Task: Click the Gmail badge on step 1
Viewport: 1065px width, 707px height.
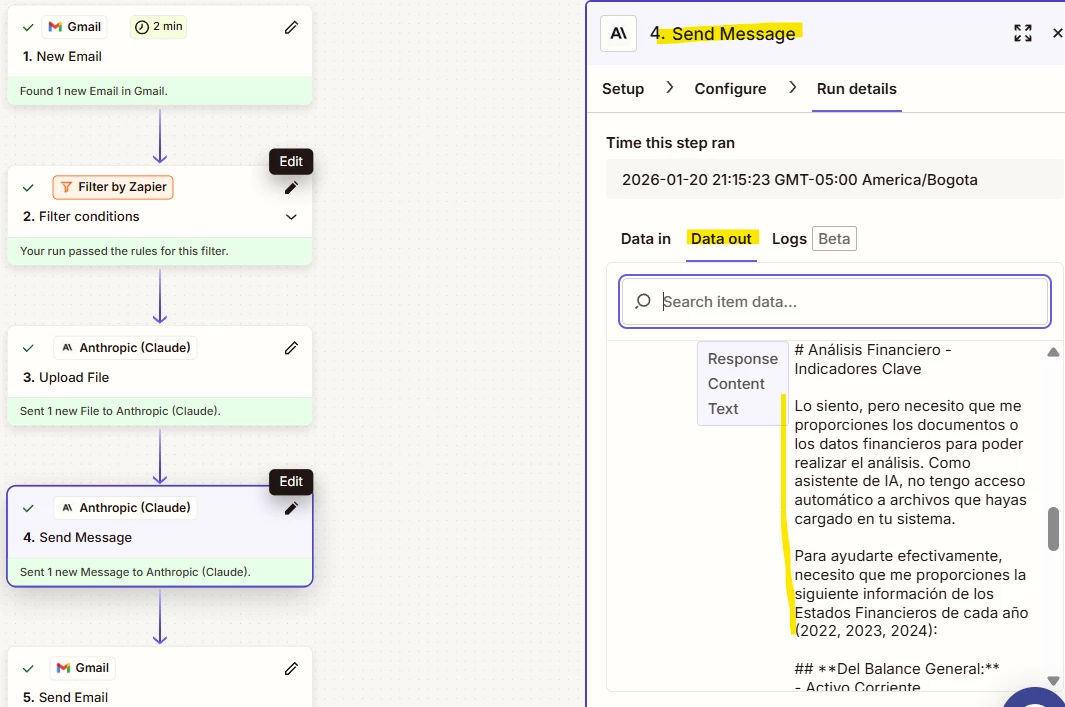Action: coord(75,26)
